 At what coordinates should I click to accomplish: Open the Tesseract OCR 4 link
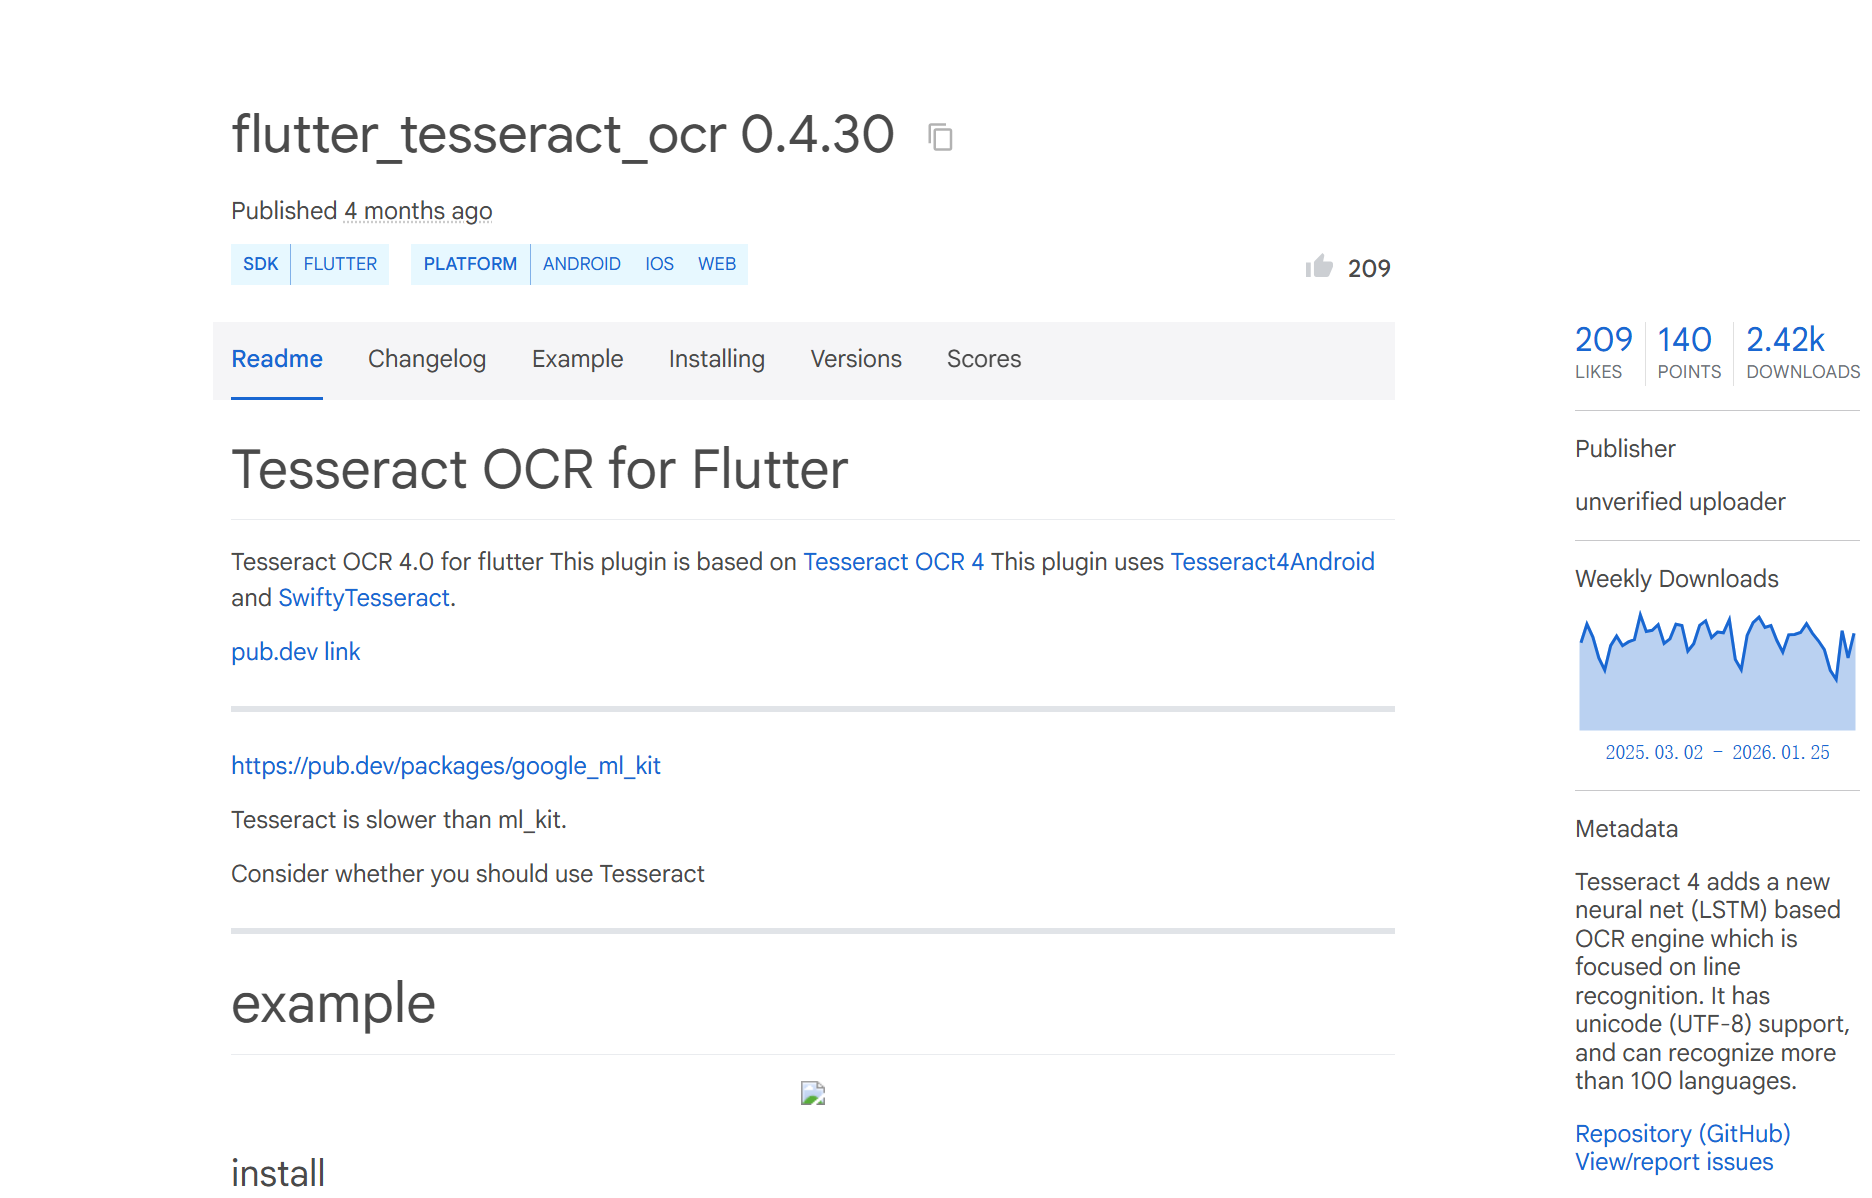point(893,562)
